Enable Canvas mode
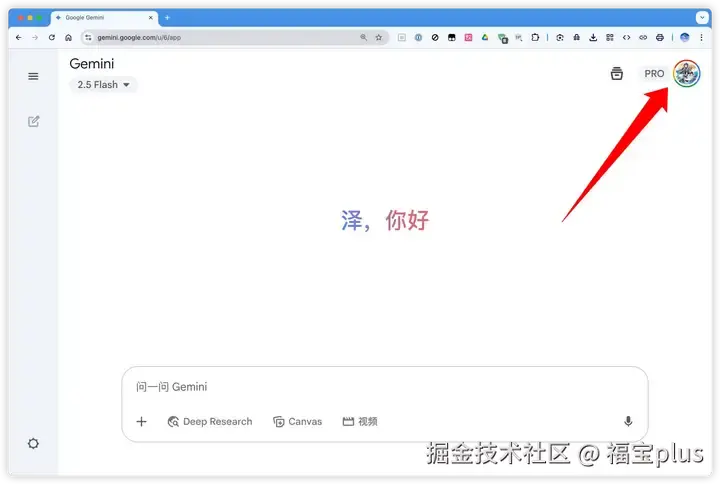This screenshot has width=720, height=484. (x=298, y=422)
